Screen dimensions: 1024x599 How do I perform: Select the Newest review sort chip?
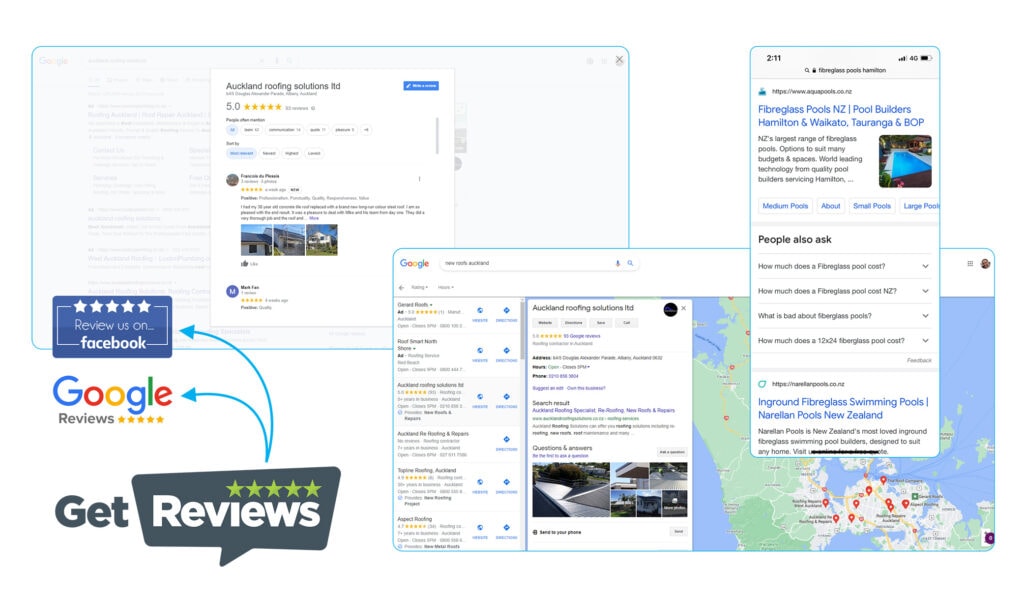268,153
